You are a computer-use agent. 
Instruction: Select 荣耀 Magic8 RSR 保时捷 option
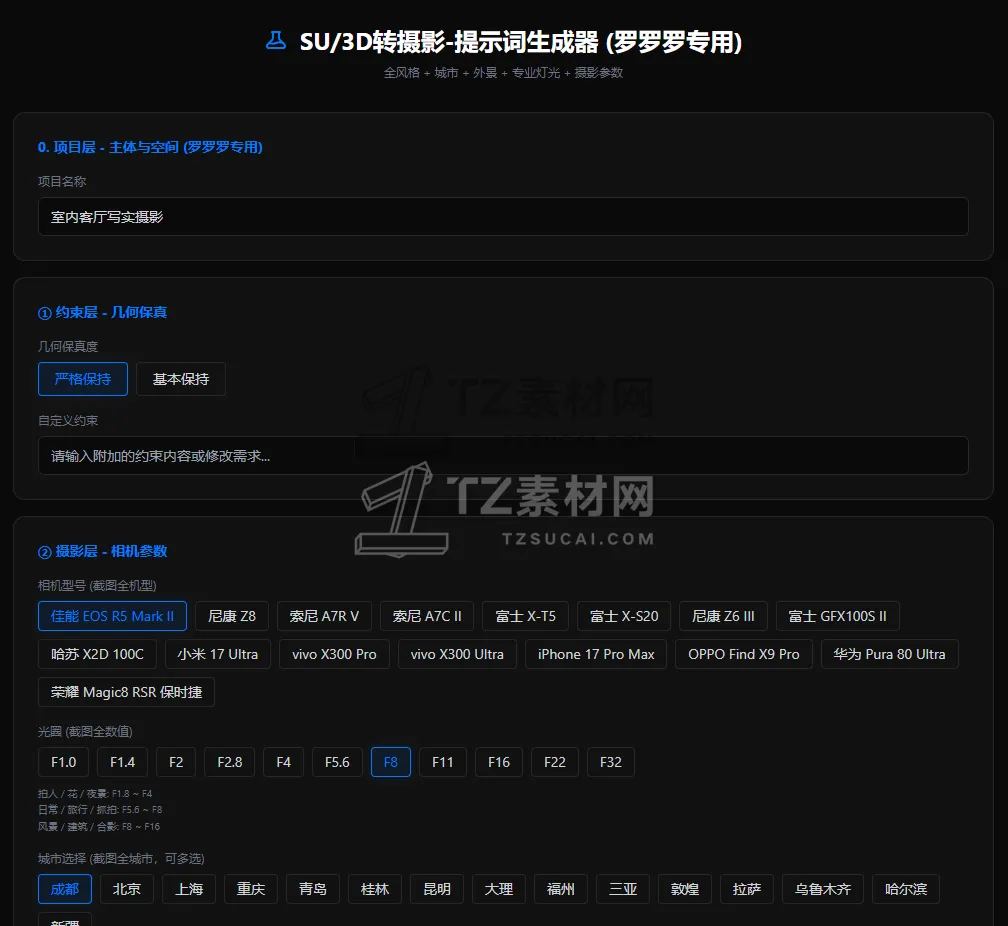coord(126,692)
